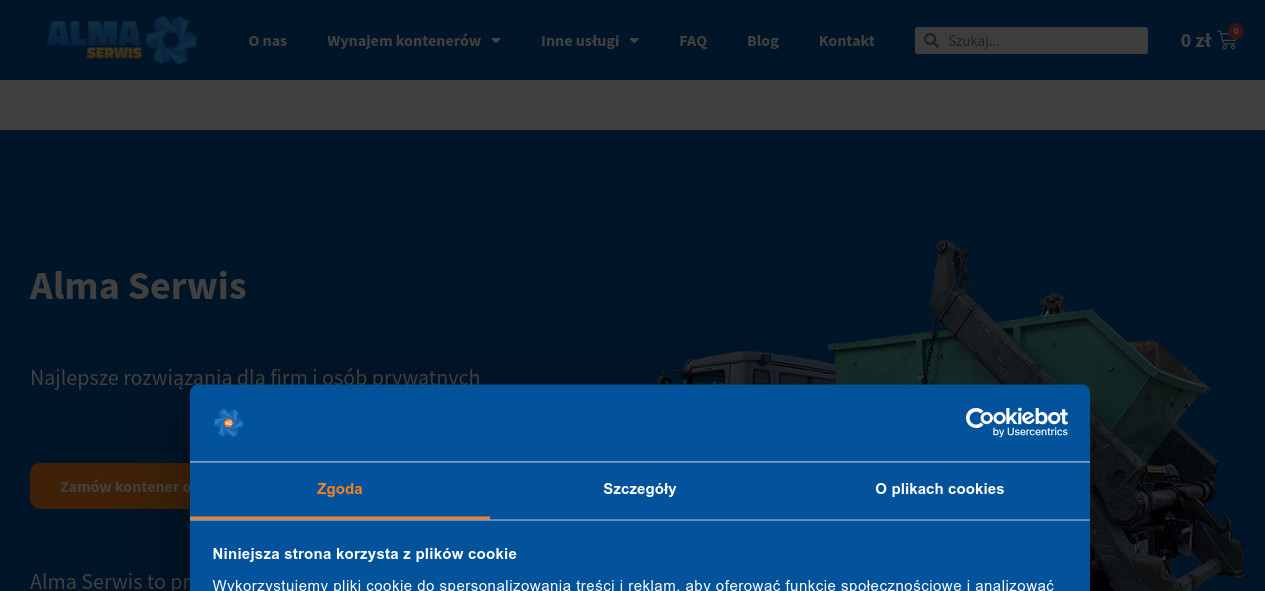This screenshot has width=1265, height=591.
Task: Open the shopping cart icon
Action: tap(1227, 41)
